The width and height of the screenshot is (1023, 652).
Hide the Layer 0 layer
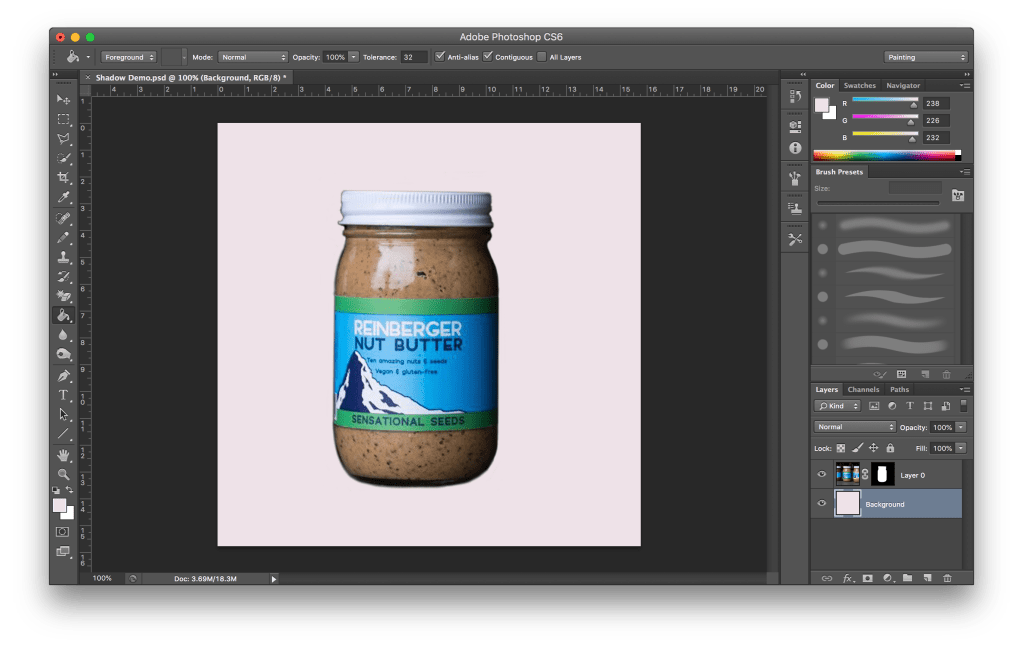click(822, 474)
